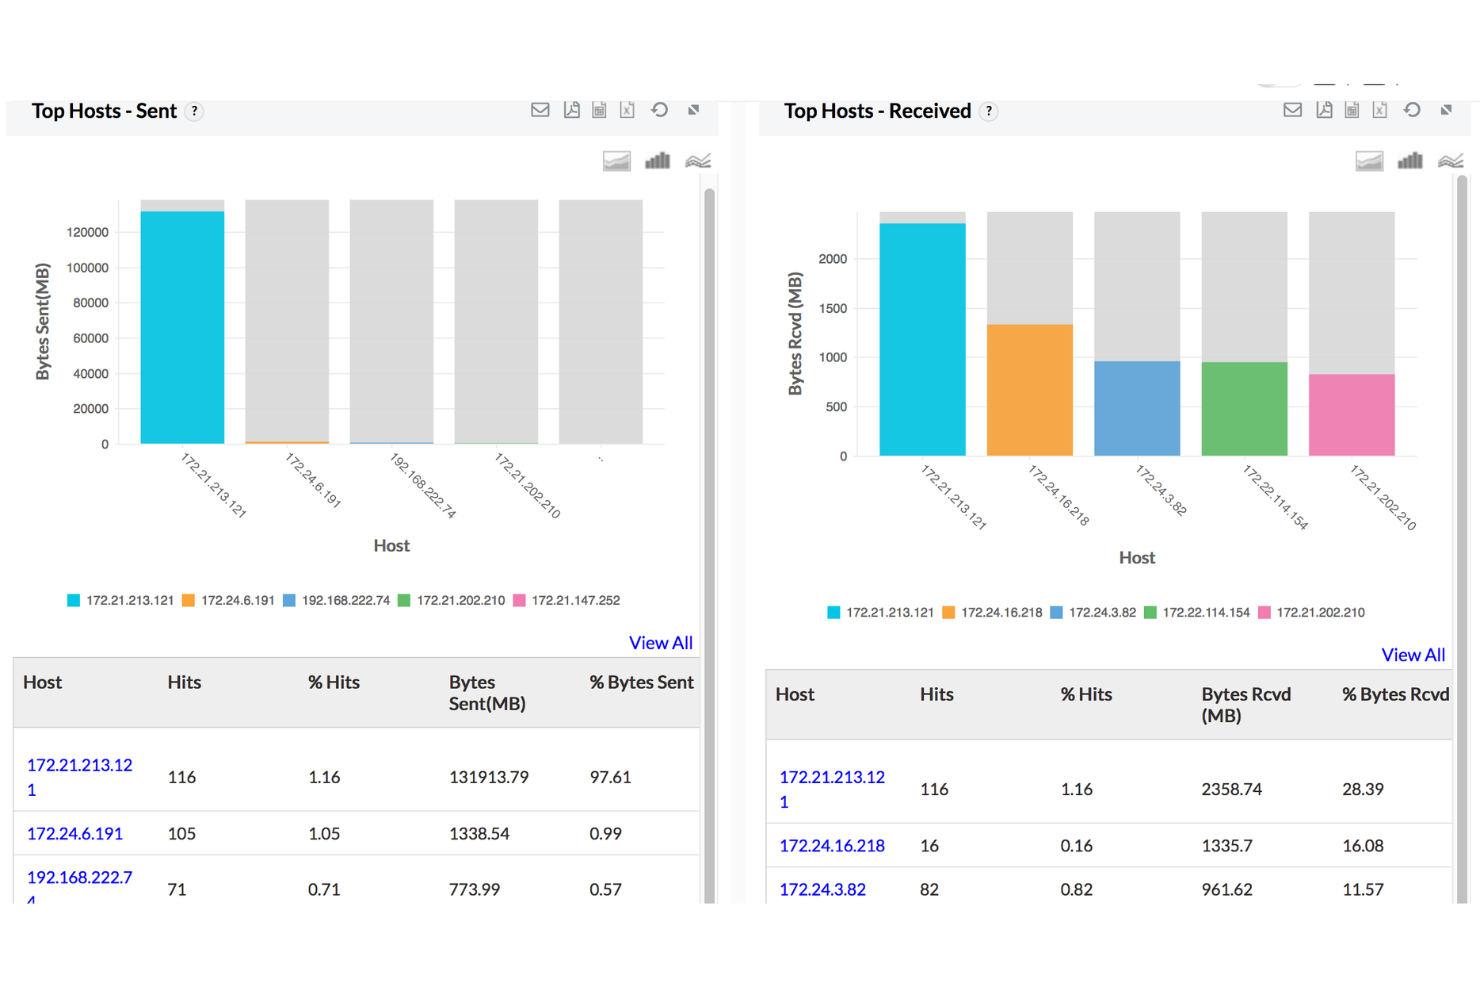Open help for Top Hosts - Received
The height and width of the screenshot is (987, 1480).
click(988, 111)
